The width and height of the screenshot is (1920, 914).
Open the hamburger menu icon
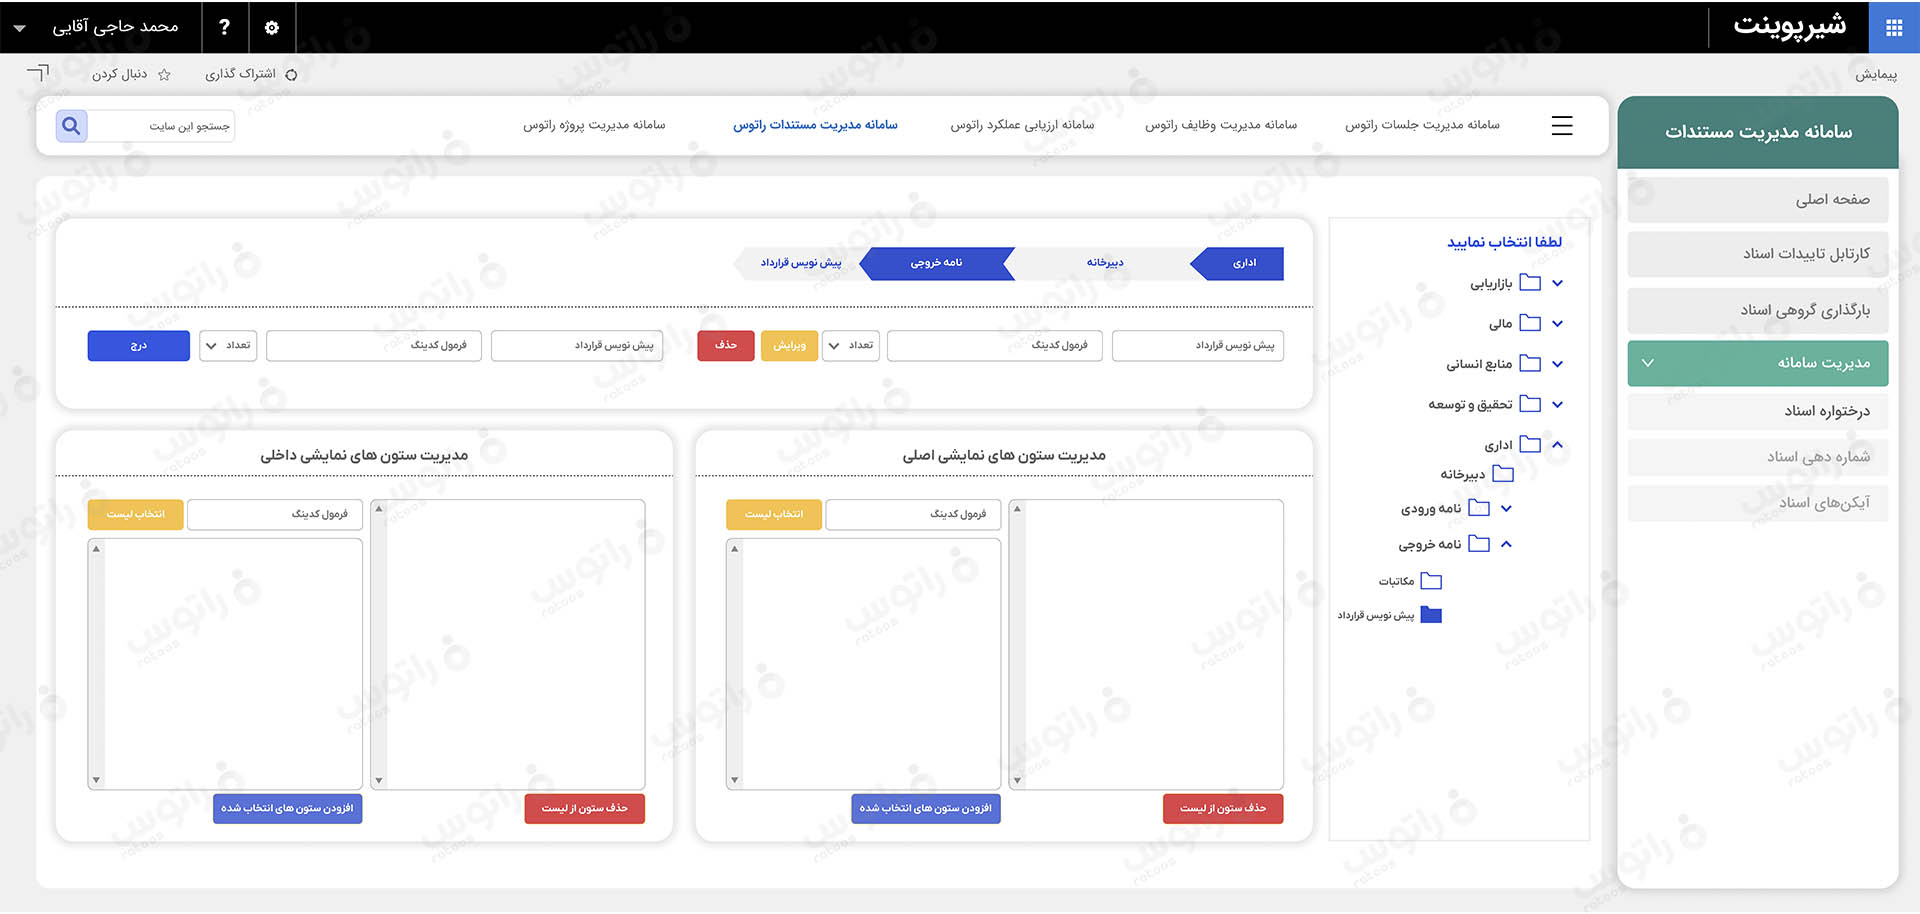click(1561, 126)
